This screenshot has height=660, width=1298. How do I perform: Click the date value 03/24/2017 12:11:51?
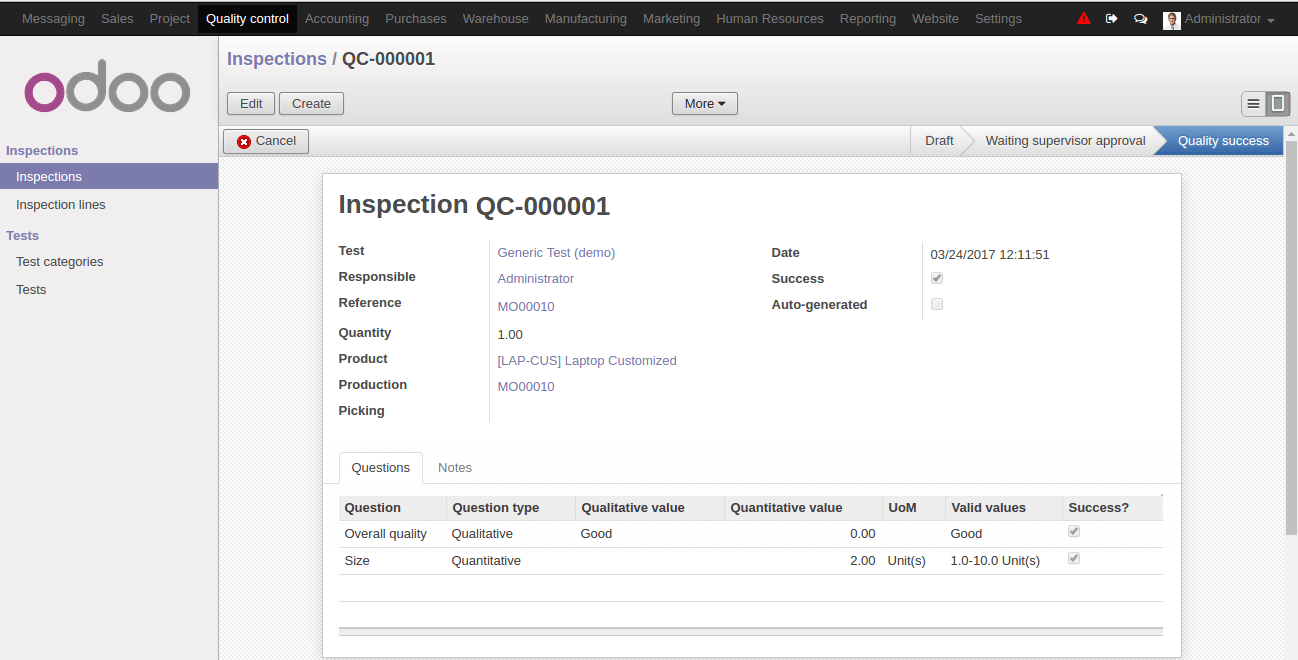pos(990,255)
